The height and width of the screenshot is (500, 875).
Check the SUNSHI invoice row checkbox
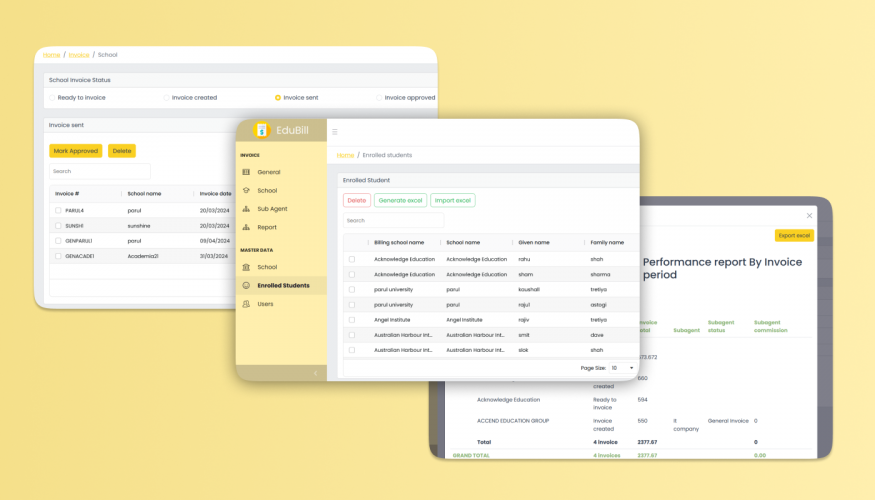coord(58,226)
